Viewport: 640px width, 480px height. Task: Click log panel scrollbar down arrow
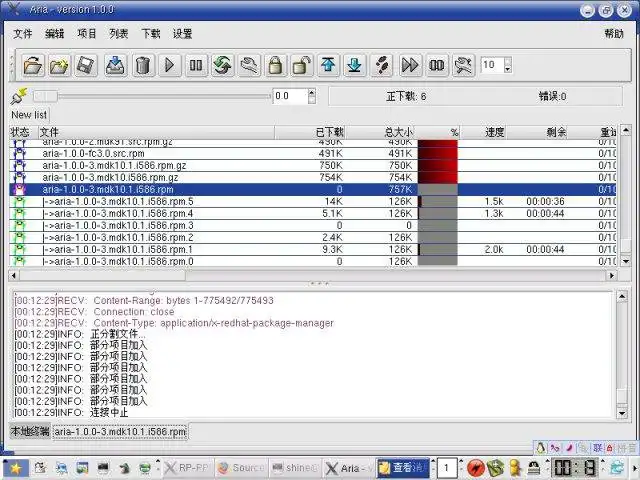(x=622, y=413)
